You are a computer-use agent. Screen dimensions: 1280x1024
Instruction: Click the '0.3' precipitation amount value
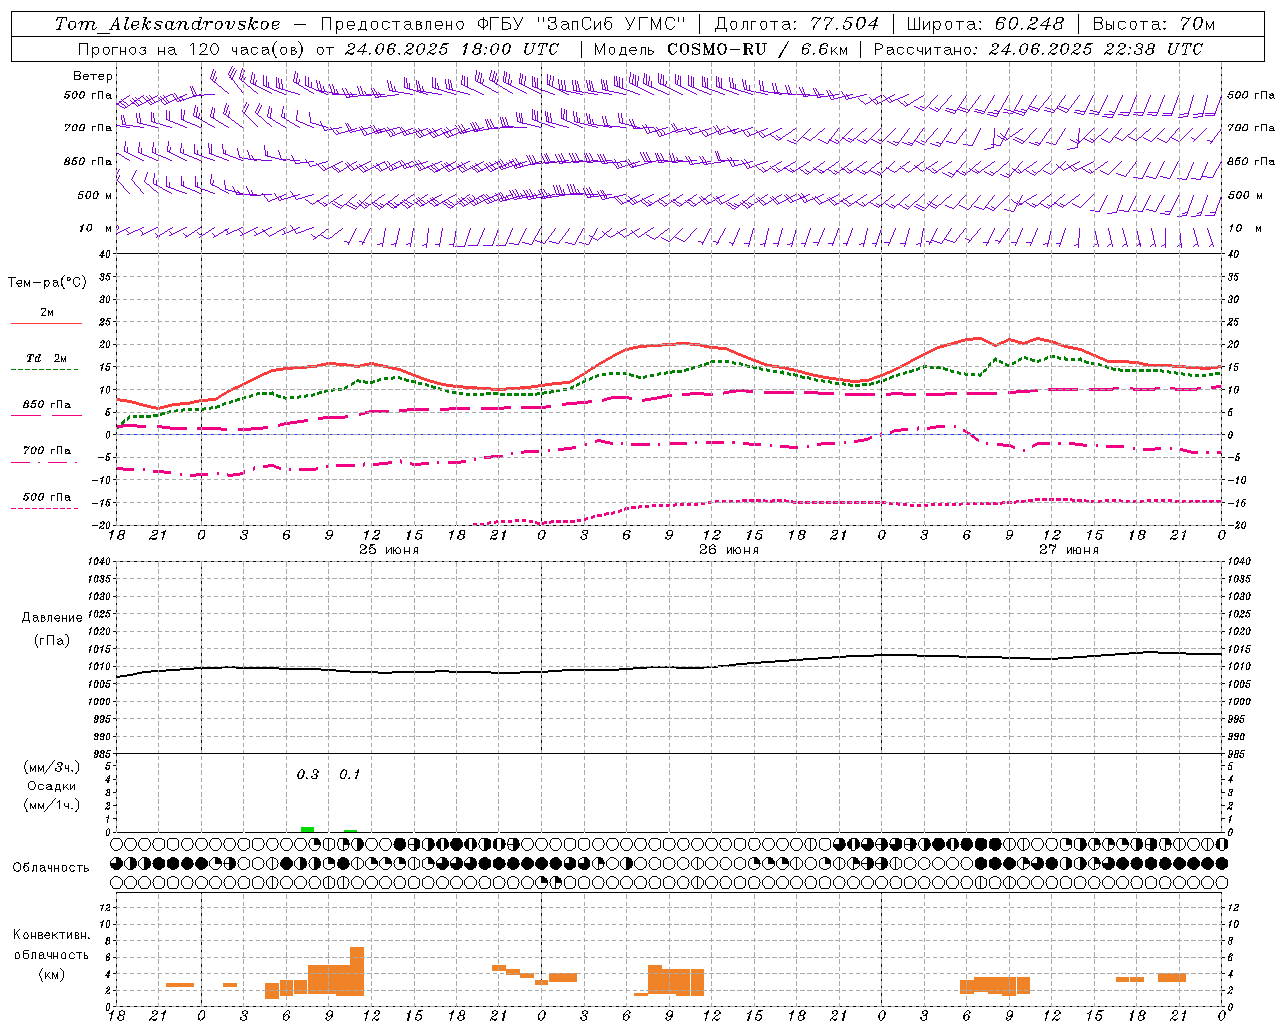[308, 774]
